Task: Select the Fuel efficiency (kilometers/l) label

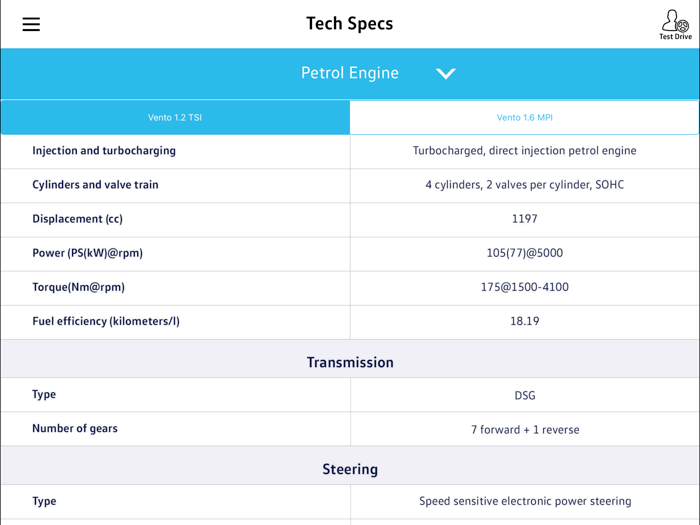Action: (x=106, y=321)
